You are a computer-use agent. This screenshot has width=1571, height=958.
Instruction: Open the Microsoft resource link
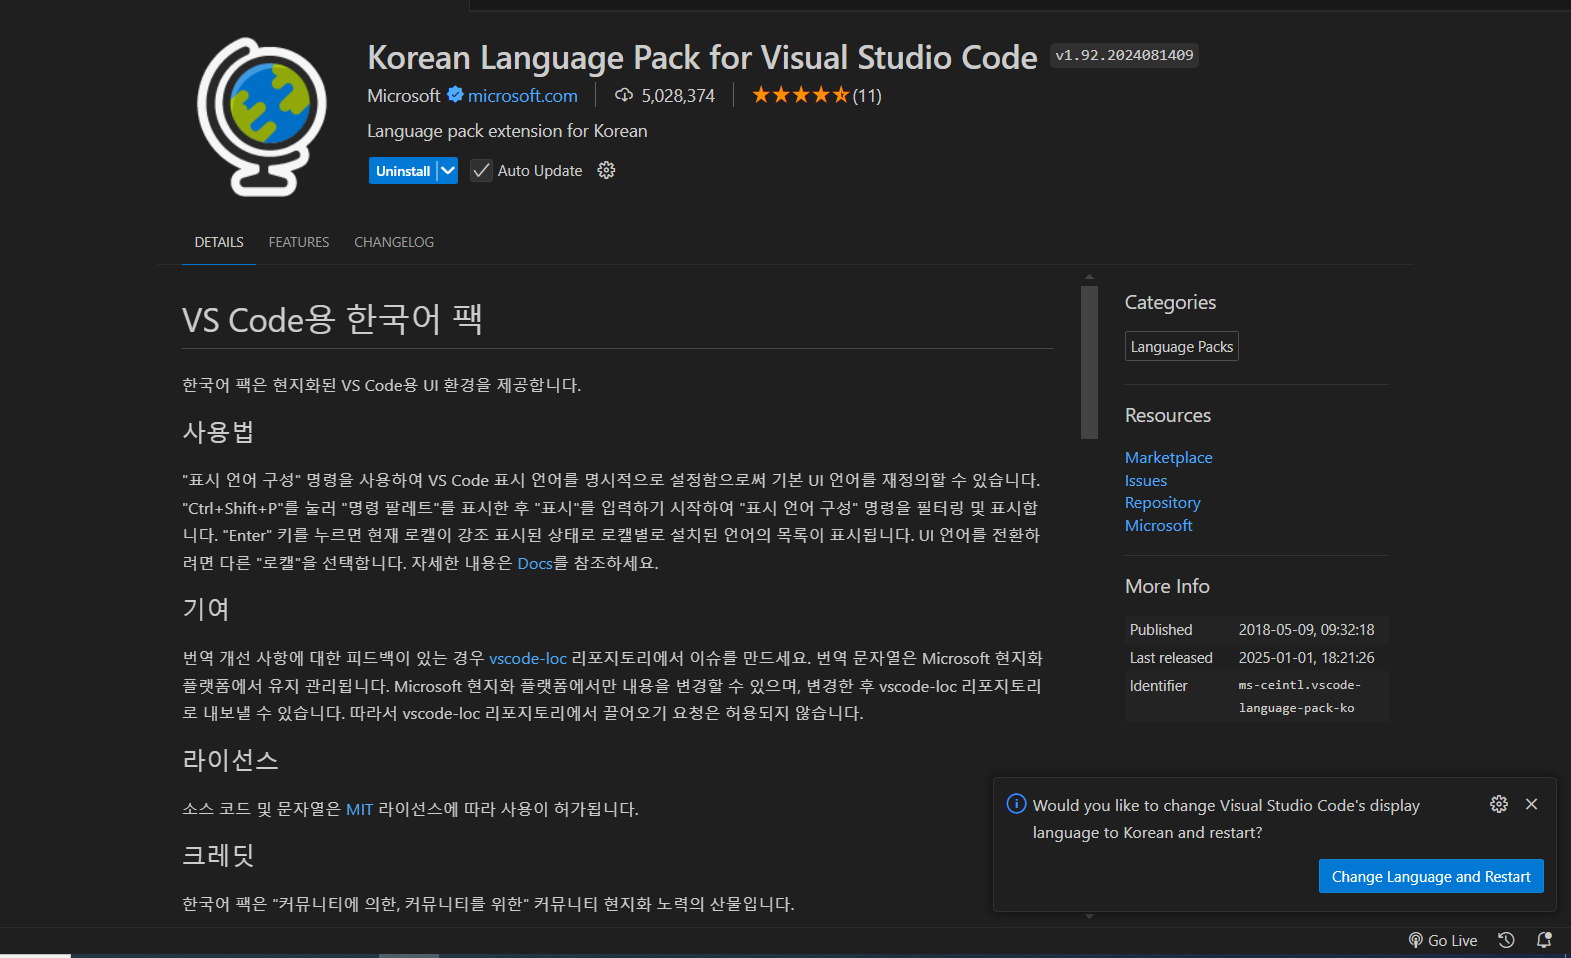[1158, 526]
